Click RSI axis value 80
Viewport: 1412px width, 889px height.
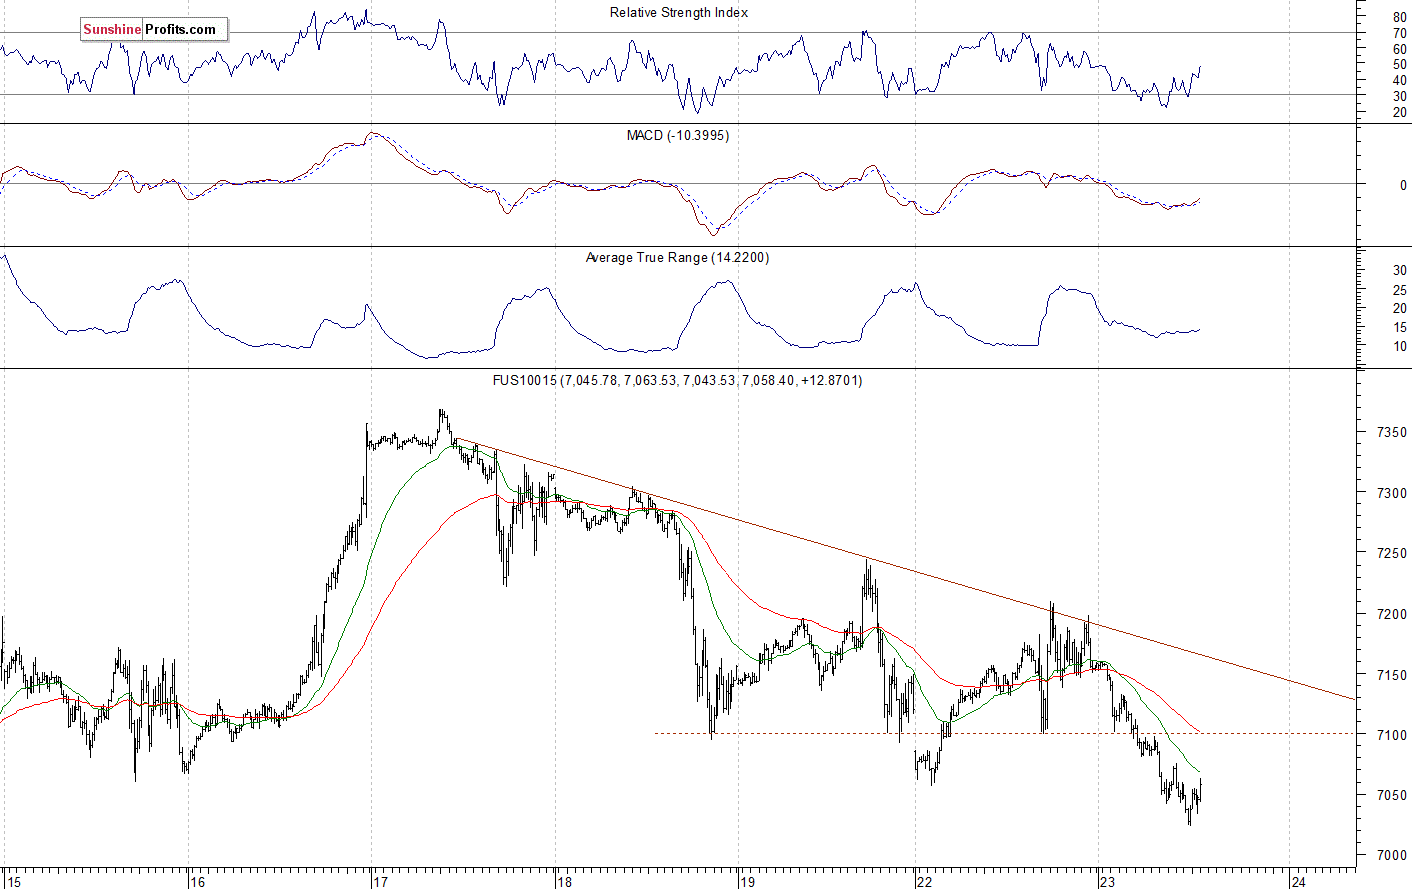[1400, 18]
